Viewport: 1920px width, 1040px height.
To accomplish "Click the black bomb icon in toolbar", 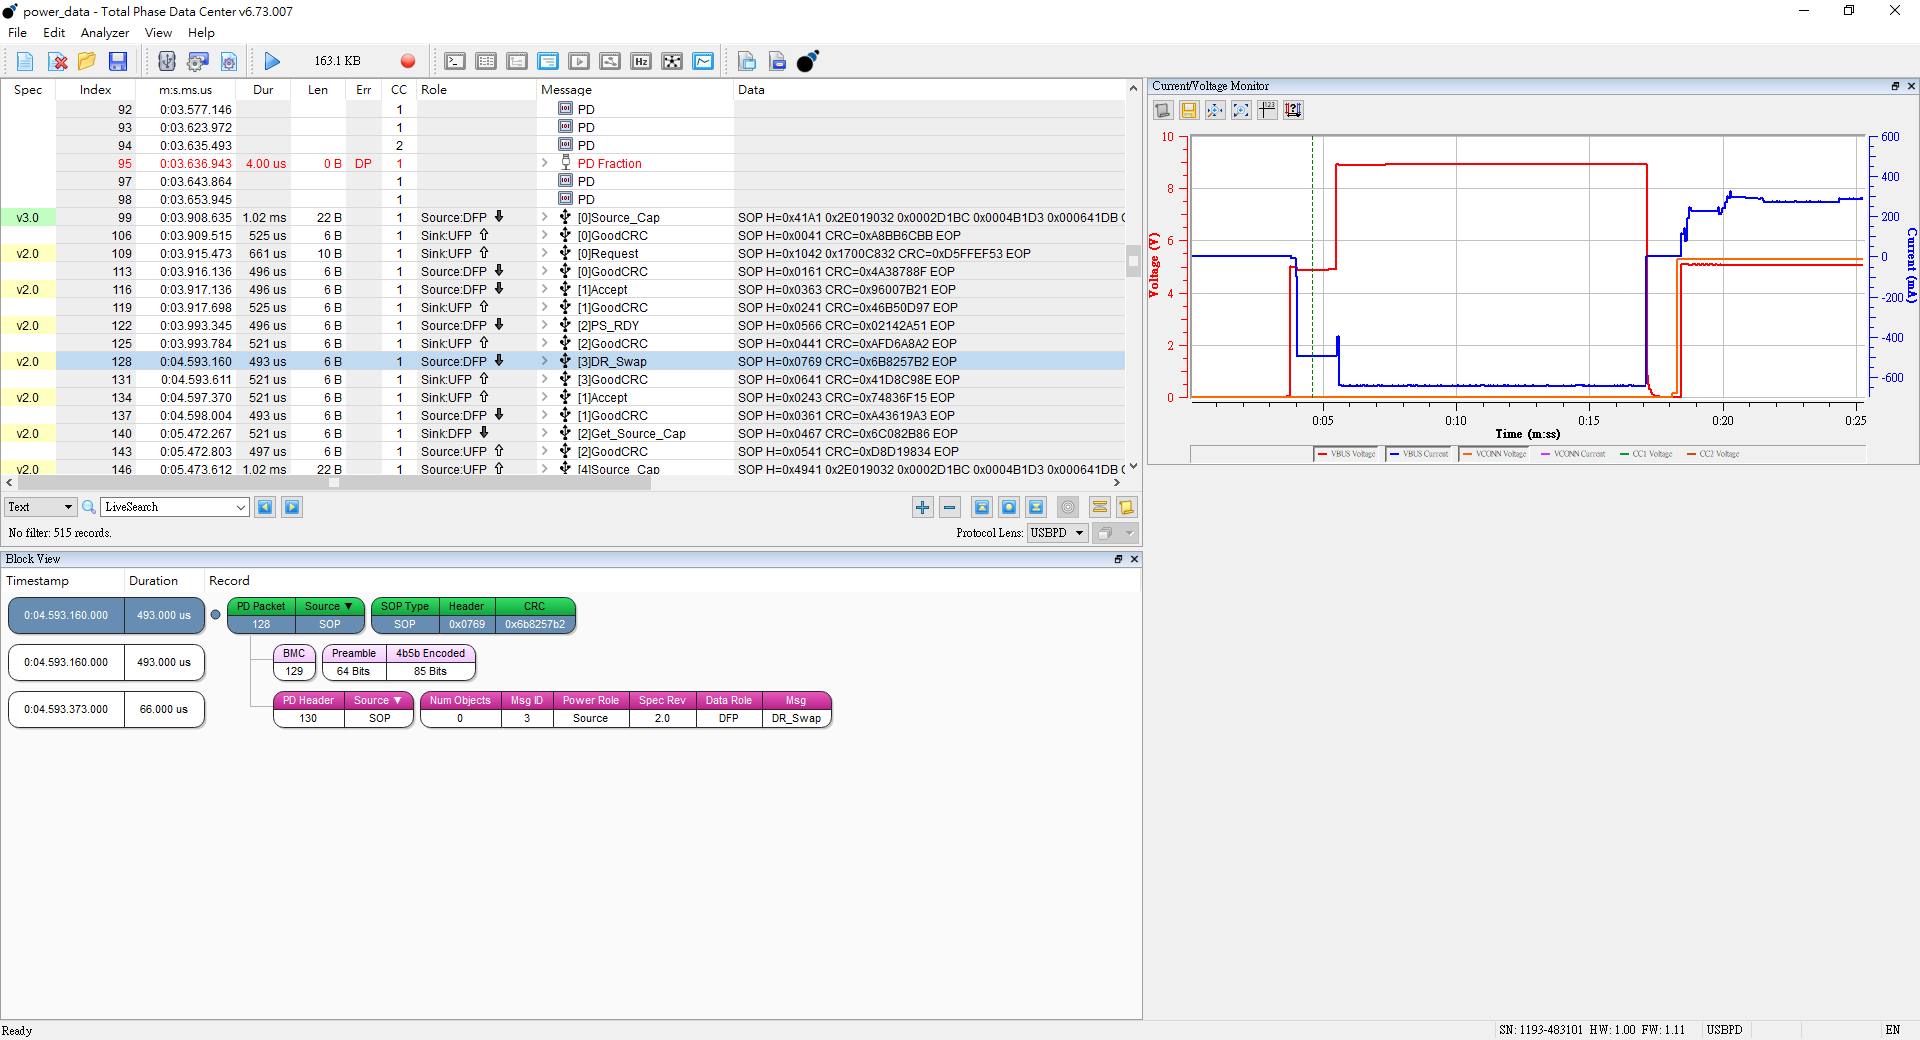I will [807, 62].
